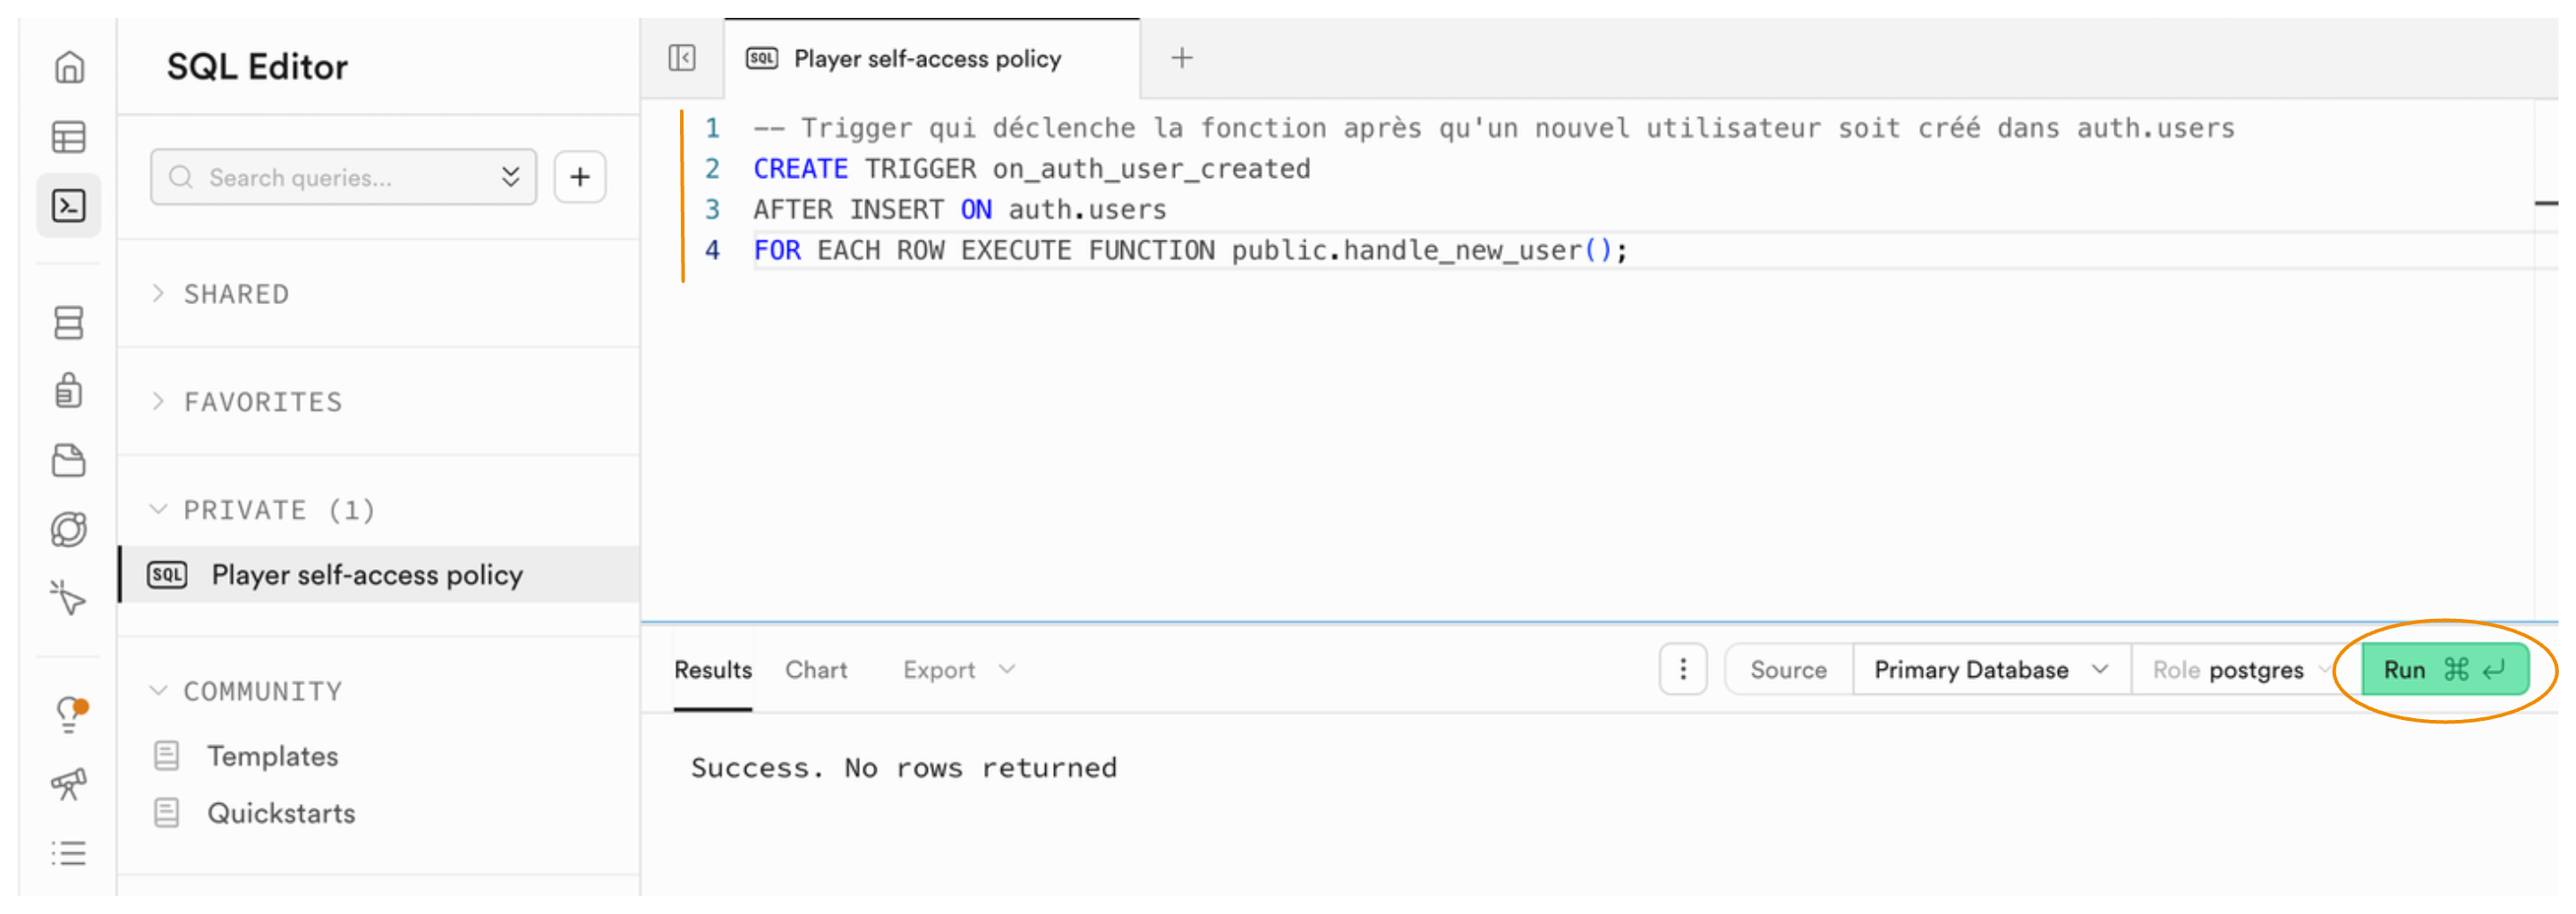The width and height of the screenshot is (2576, 914).
Task: Add a new query tab with plus
Action: click(x=1182, y=58)
